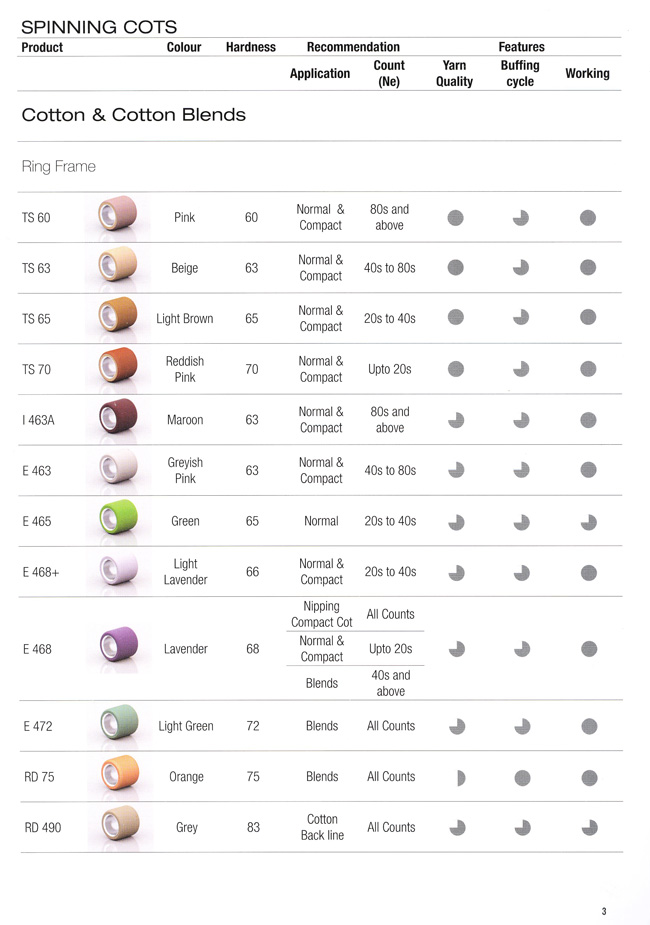650x925 pixels.
Task: Click the E 465 green cot image
Action: tap(118, 517)
